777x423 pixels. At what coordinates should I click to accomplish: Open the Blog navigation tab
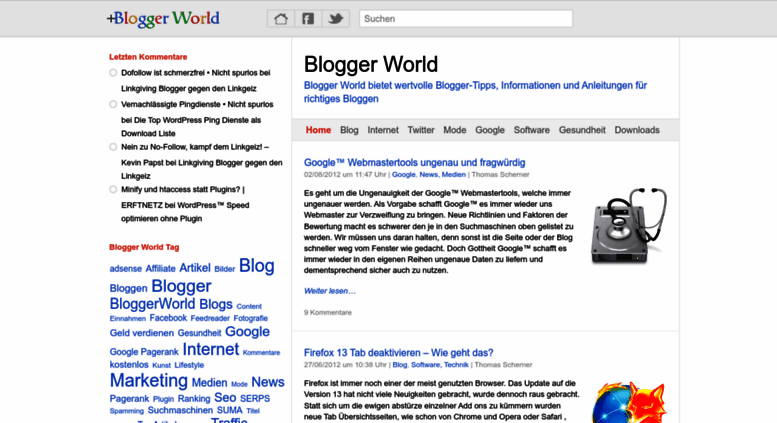(x=349, y=130)
